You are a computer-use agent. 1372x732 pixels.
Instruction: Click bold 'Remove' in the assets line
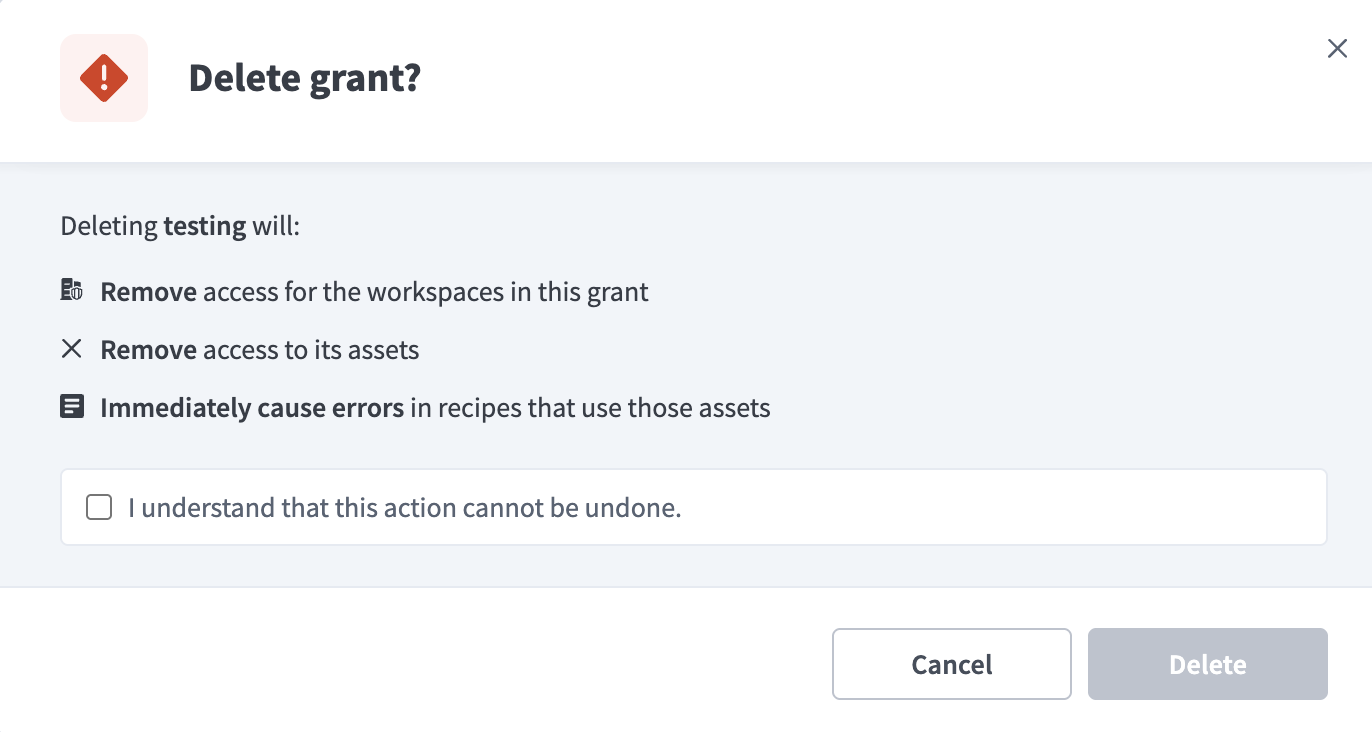click(149, 350)
